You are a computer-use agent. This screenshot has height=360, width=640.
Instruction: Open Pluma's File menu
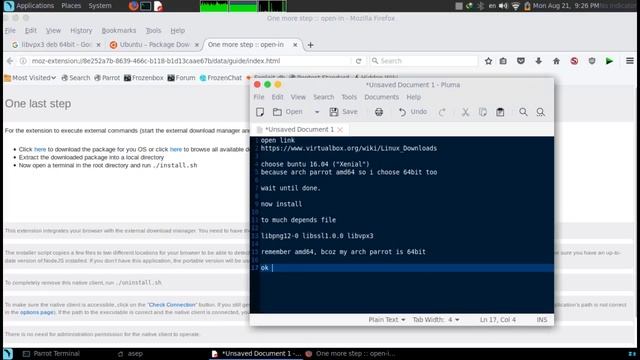coord(259,97)
